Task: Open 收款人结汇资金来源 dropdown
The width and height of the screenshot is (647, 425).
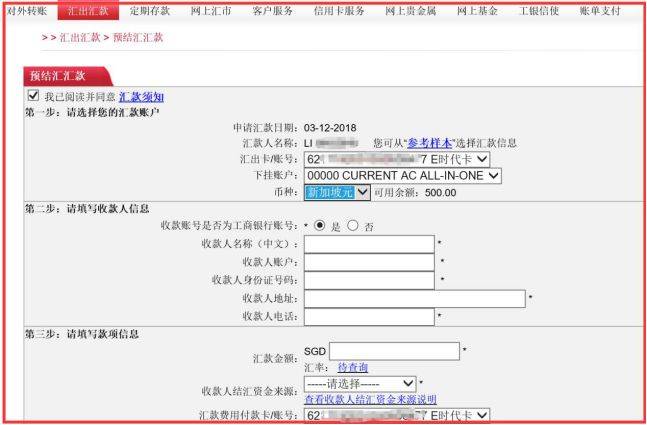Action: point(360,383)
